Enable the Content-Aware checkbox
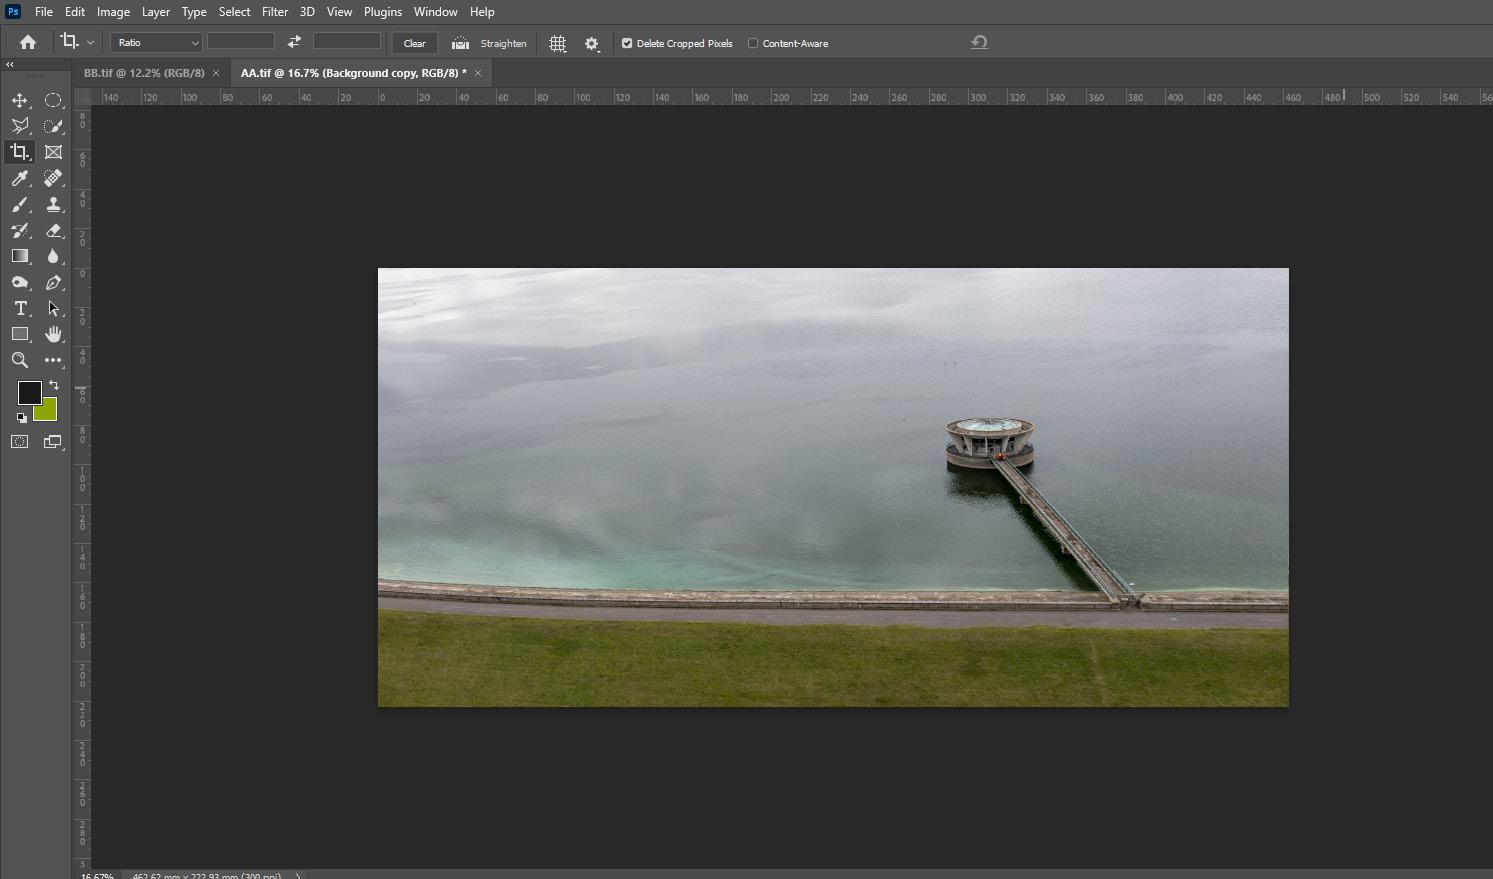Viewport: 1493px width, 879px height. pyautogui.click(x=753, y=43)
